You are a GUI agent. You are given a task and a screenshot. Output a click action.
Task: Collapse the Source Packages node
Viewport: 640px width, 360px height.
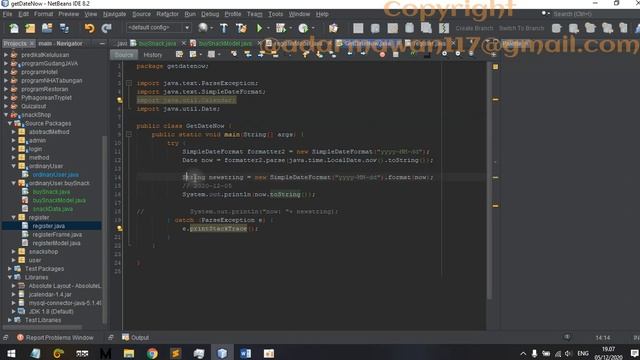pos(10,123)
